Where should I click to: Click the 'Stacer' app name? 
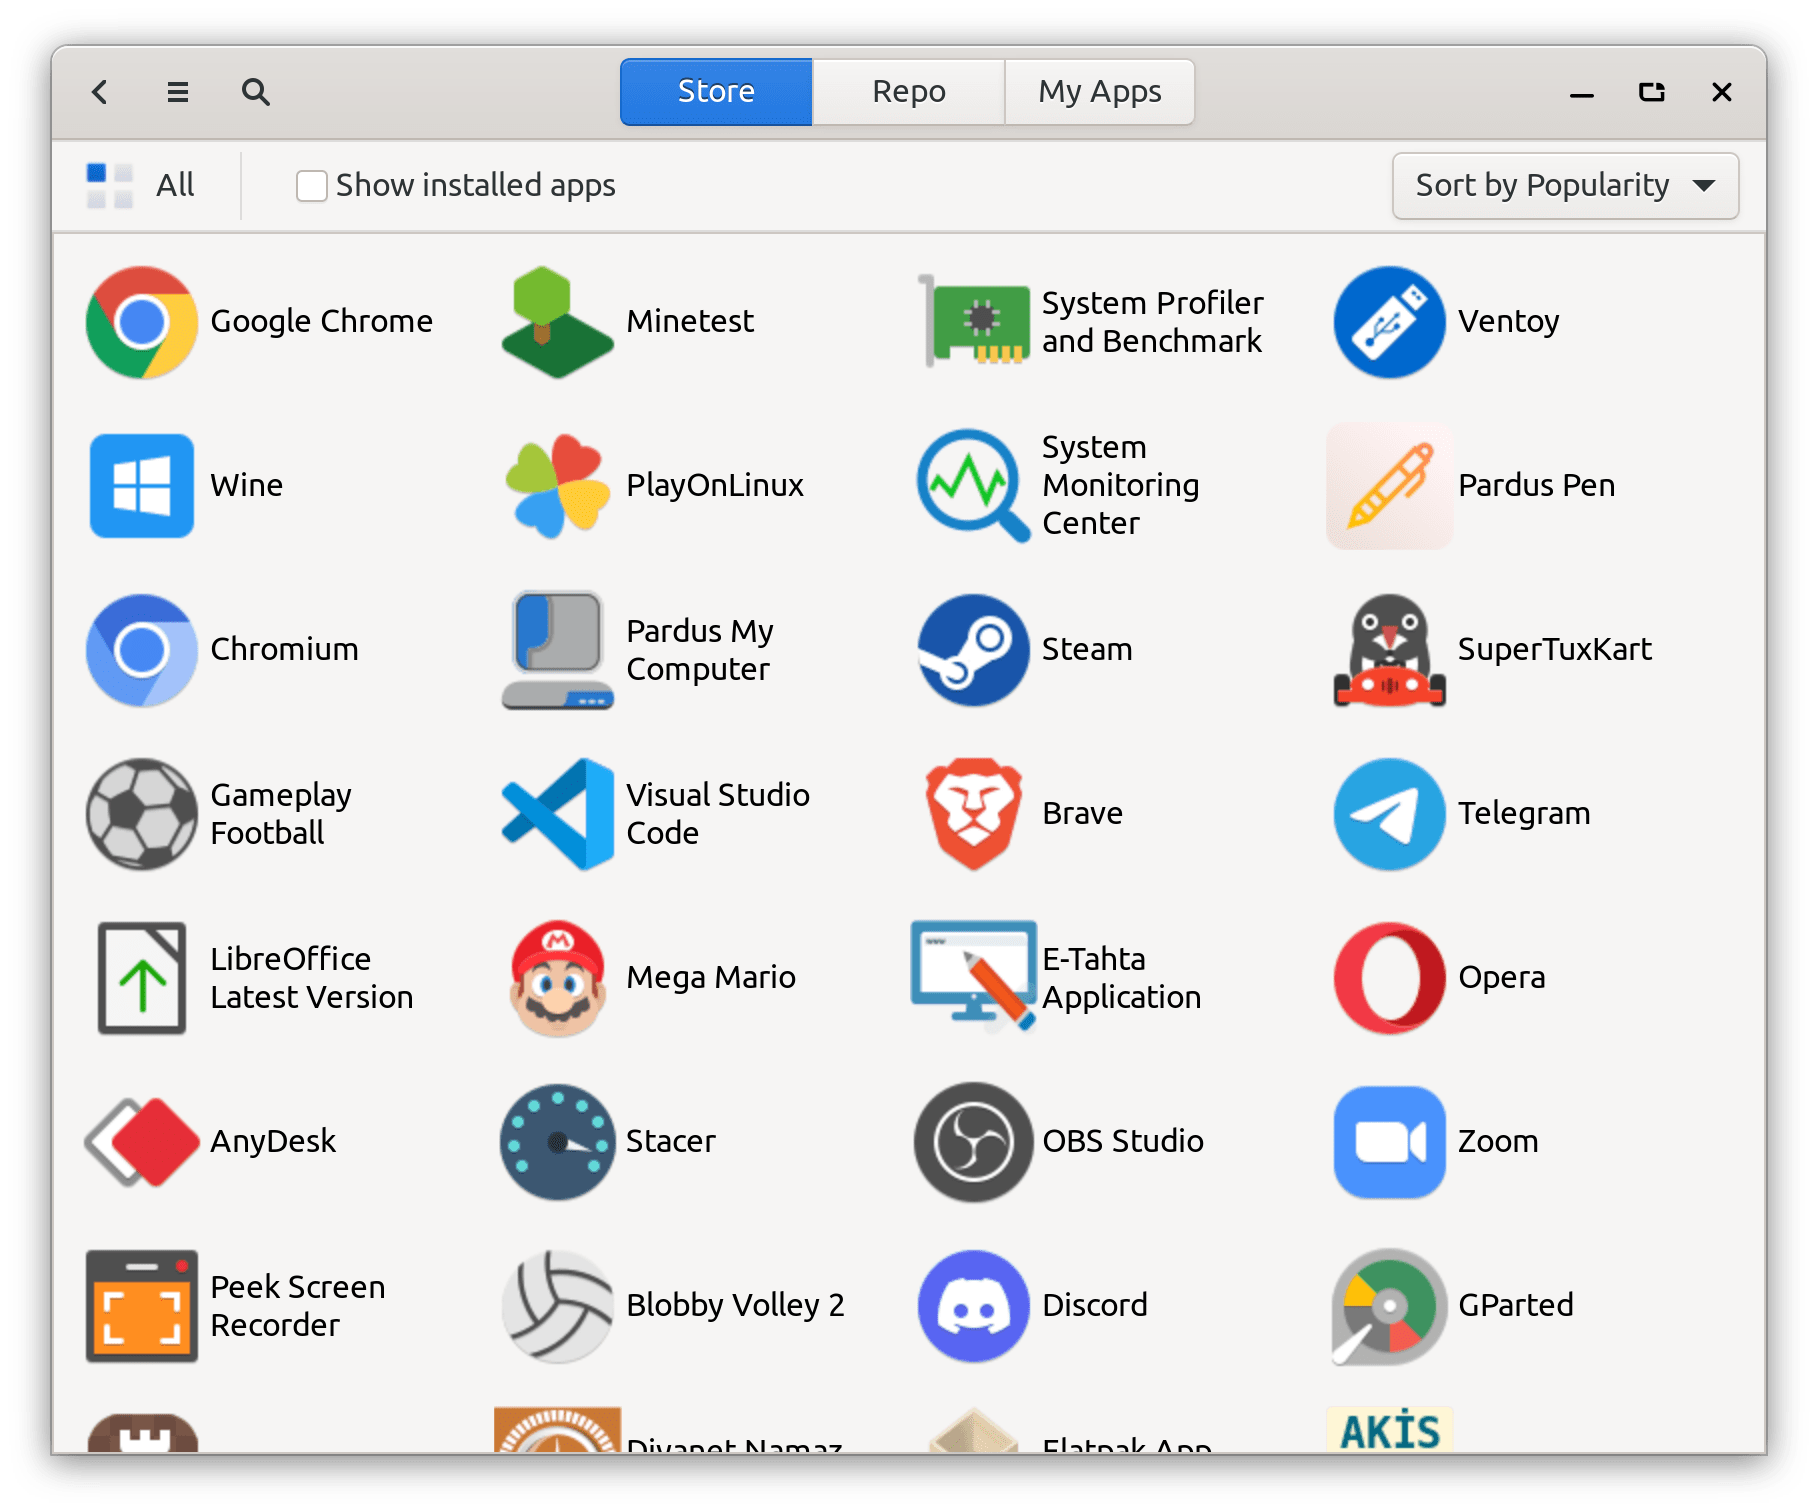[x=671, y=1142]
